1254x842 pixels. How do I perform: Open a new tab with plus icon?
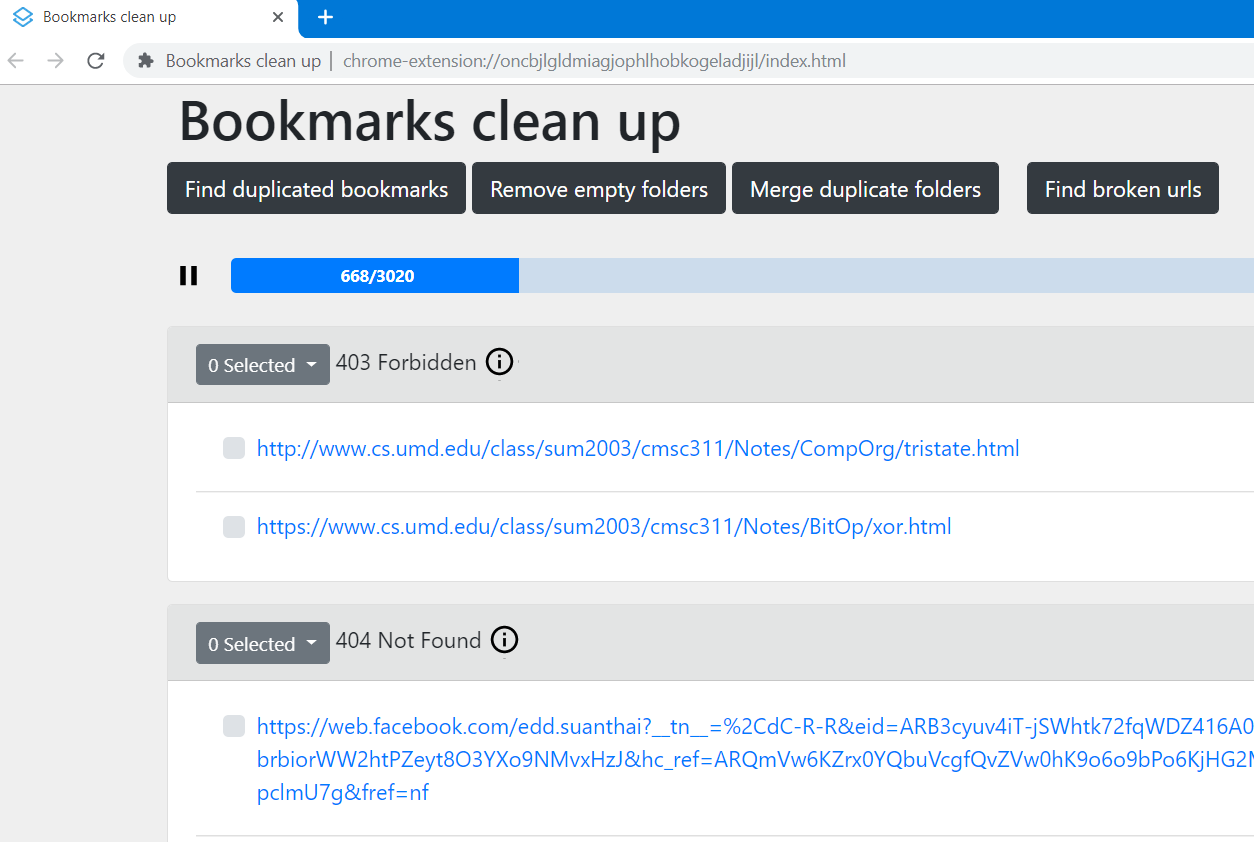(325, 17)
